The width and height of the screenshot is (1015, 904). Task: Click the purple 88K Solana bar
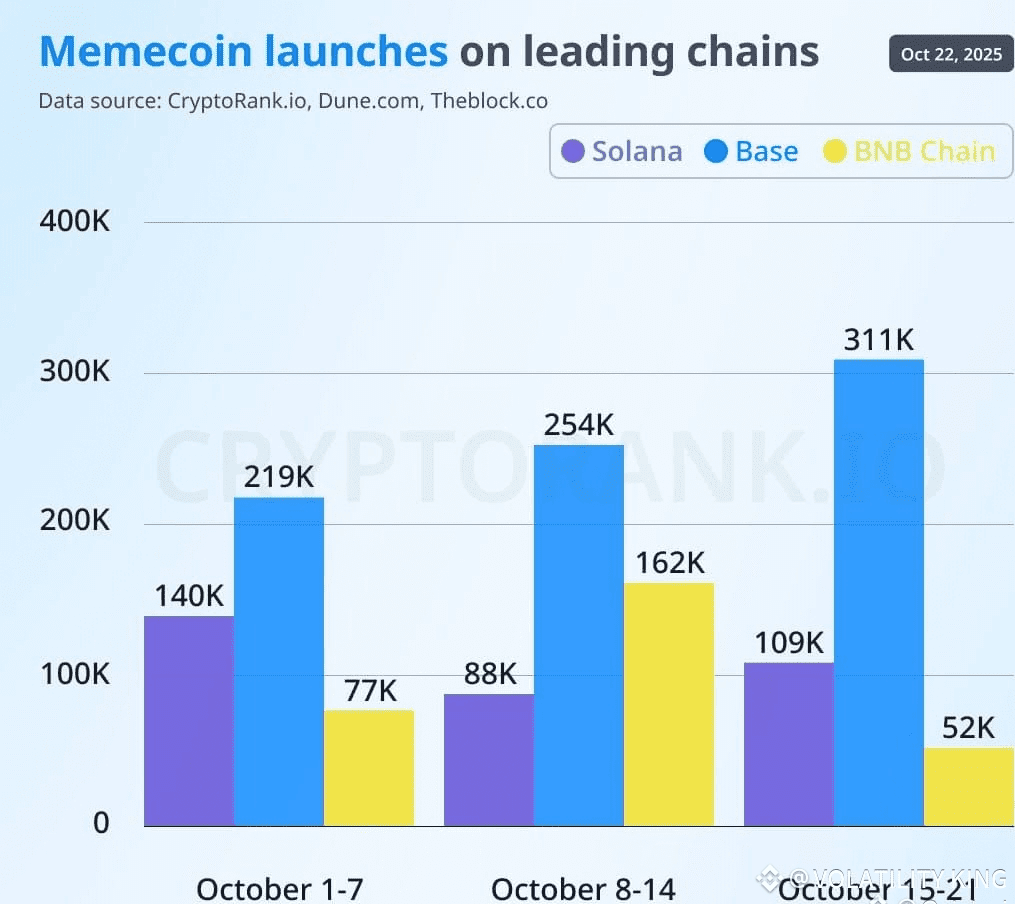tap(489, 760)
